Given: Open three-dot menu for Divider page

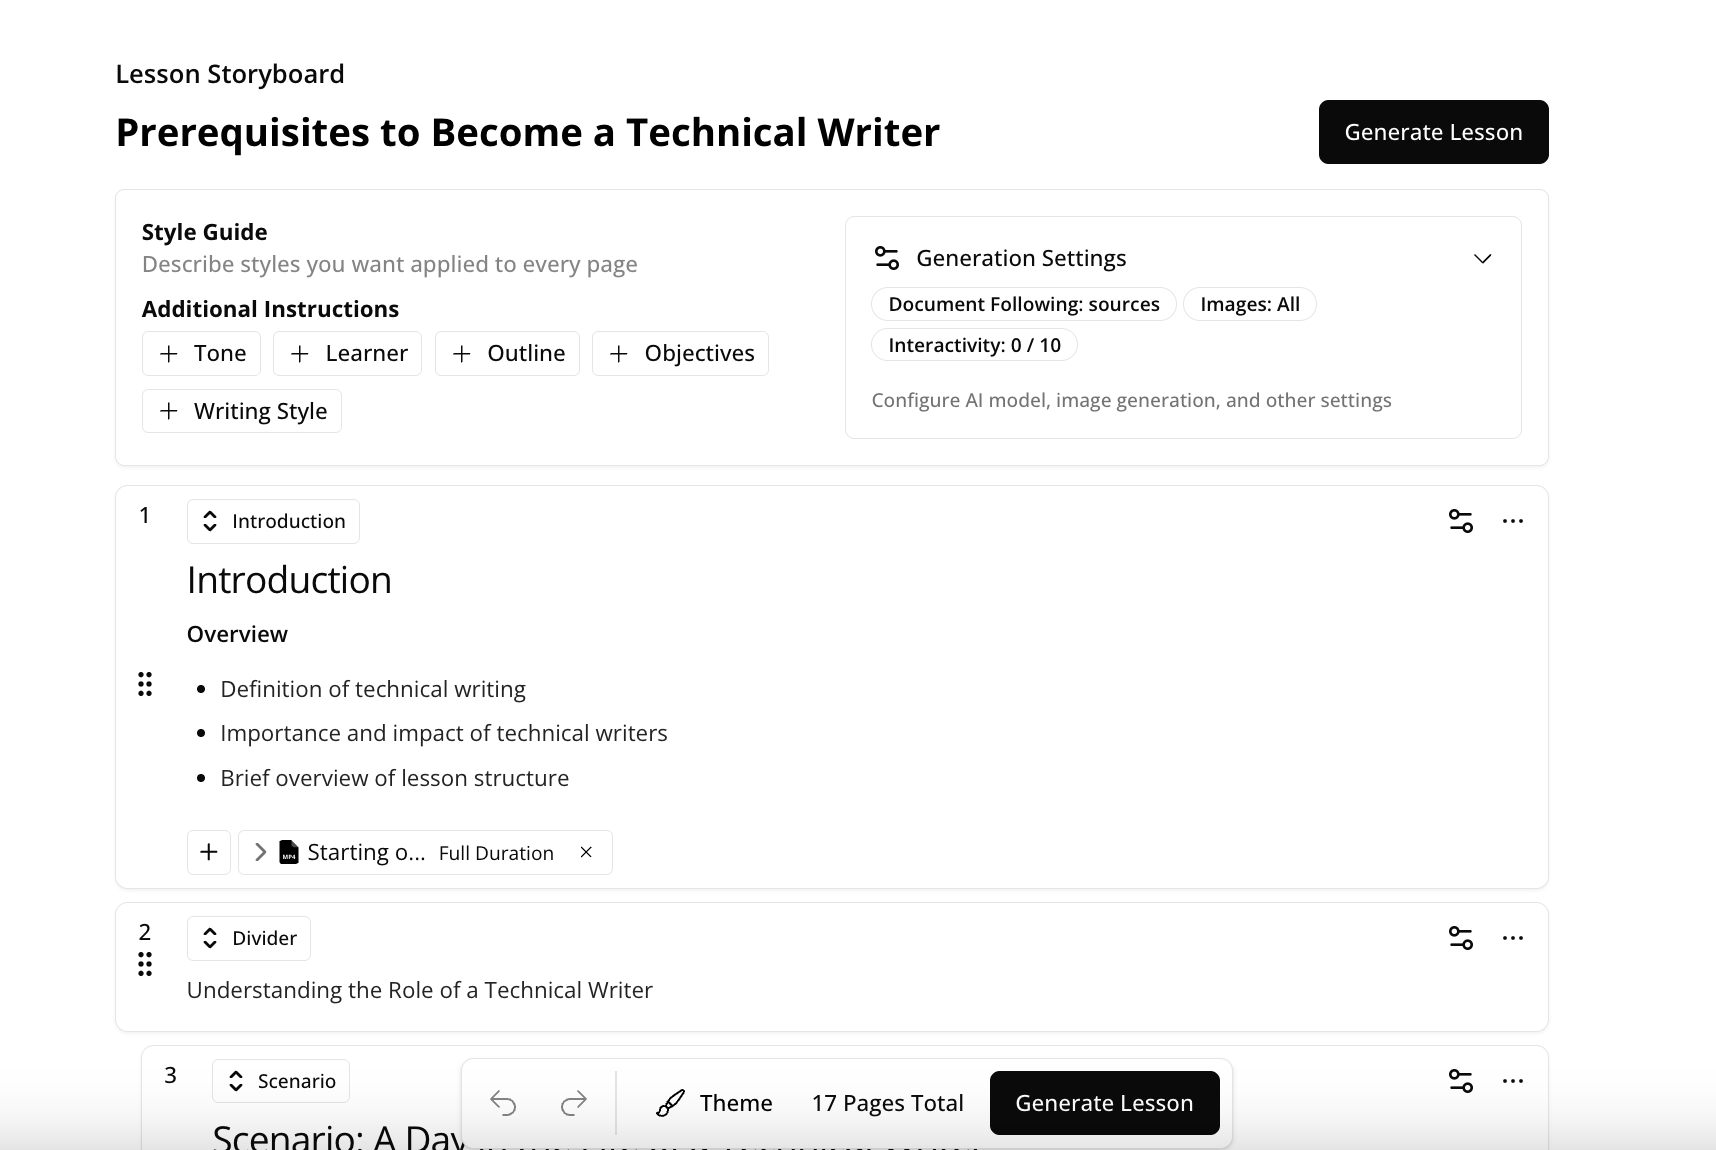Looking at the screenshot, I should [1512, 938].
